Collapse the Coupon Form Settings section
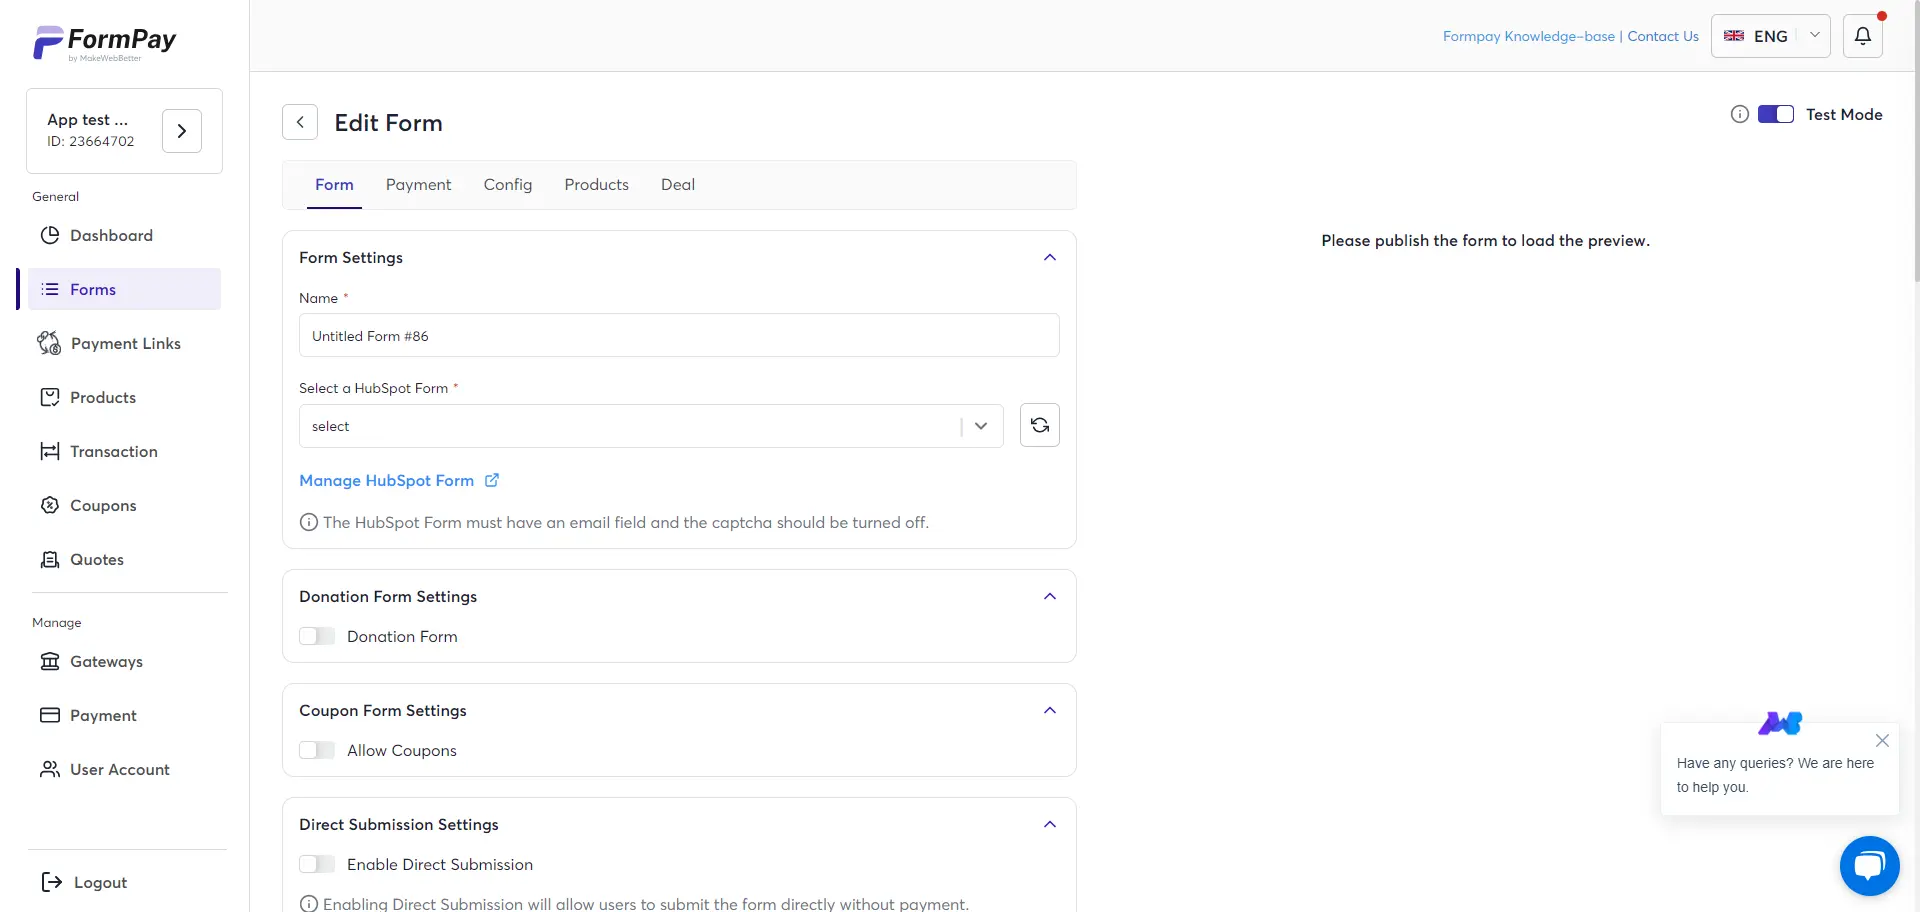1920x912 pixels. [1050, 710]
